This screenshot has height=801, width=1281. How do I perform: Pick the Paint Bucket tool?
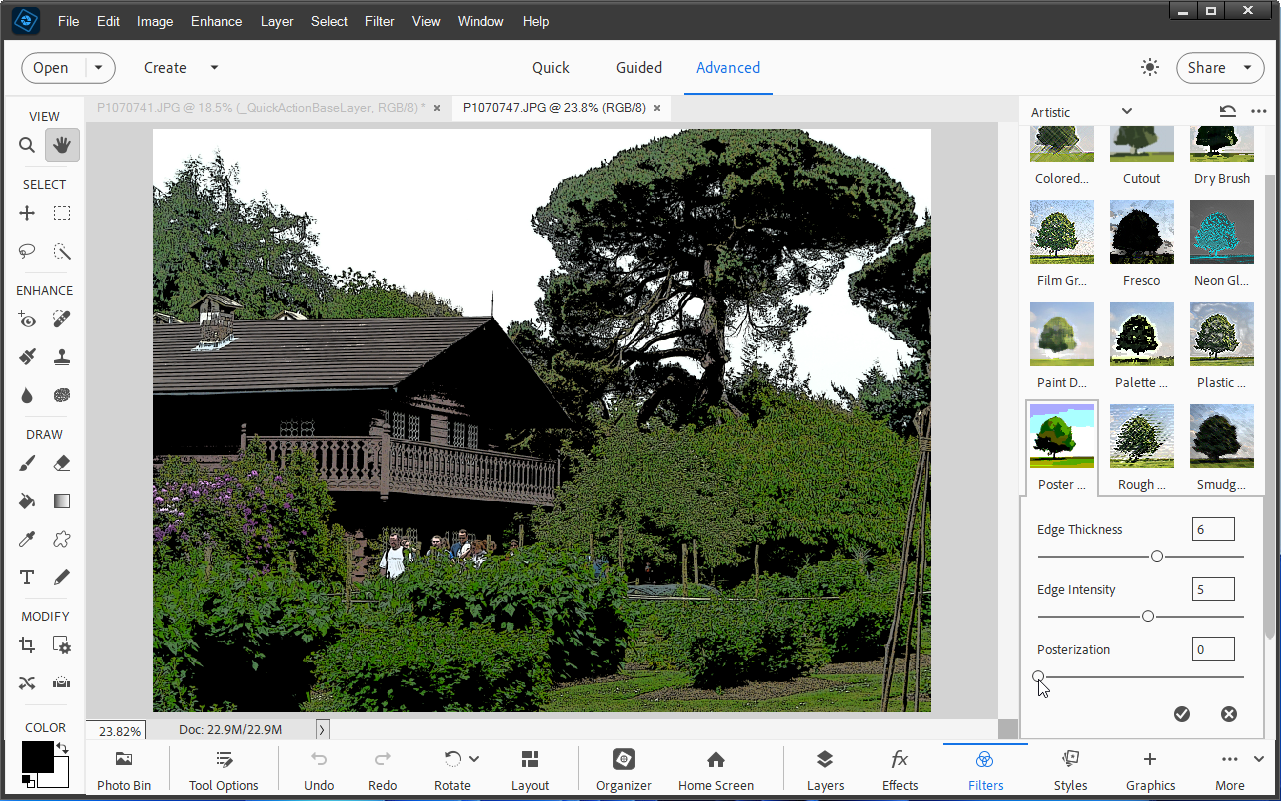coord(27,501)
